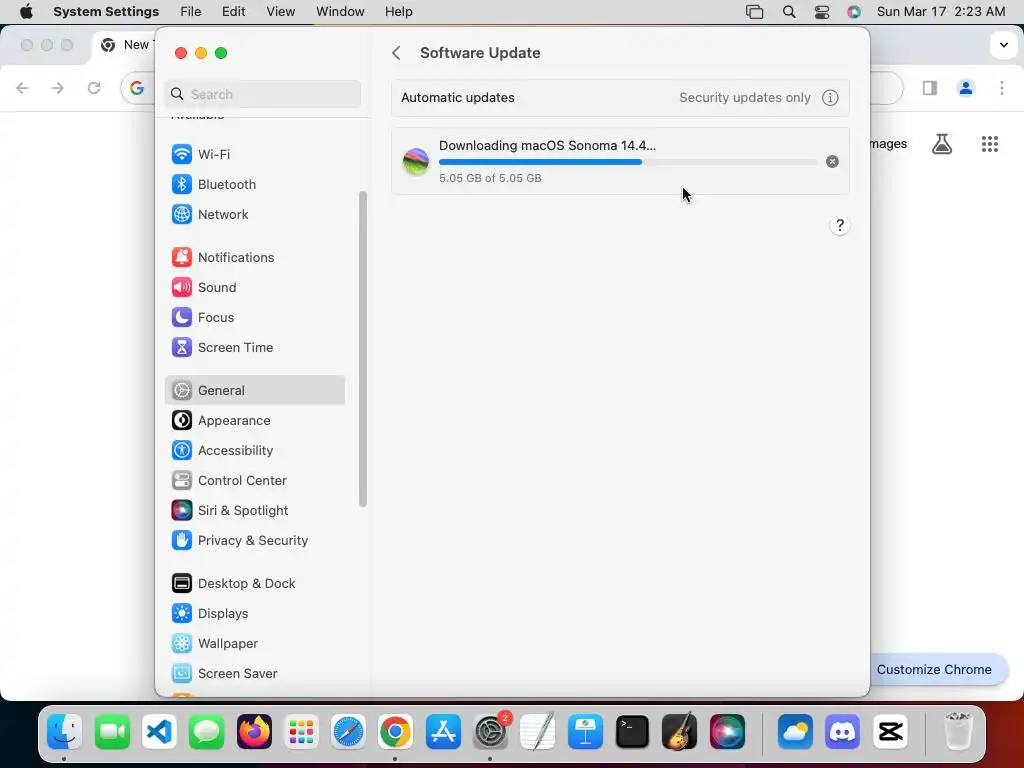Open Appearance settings

tap(255, 421)
